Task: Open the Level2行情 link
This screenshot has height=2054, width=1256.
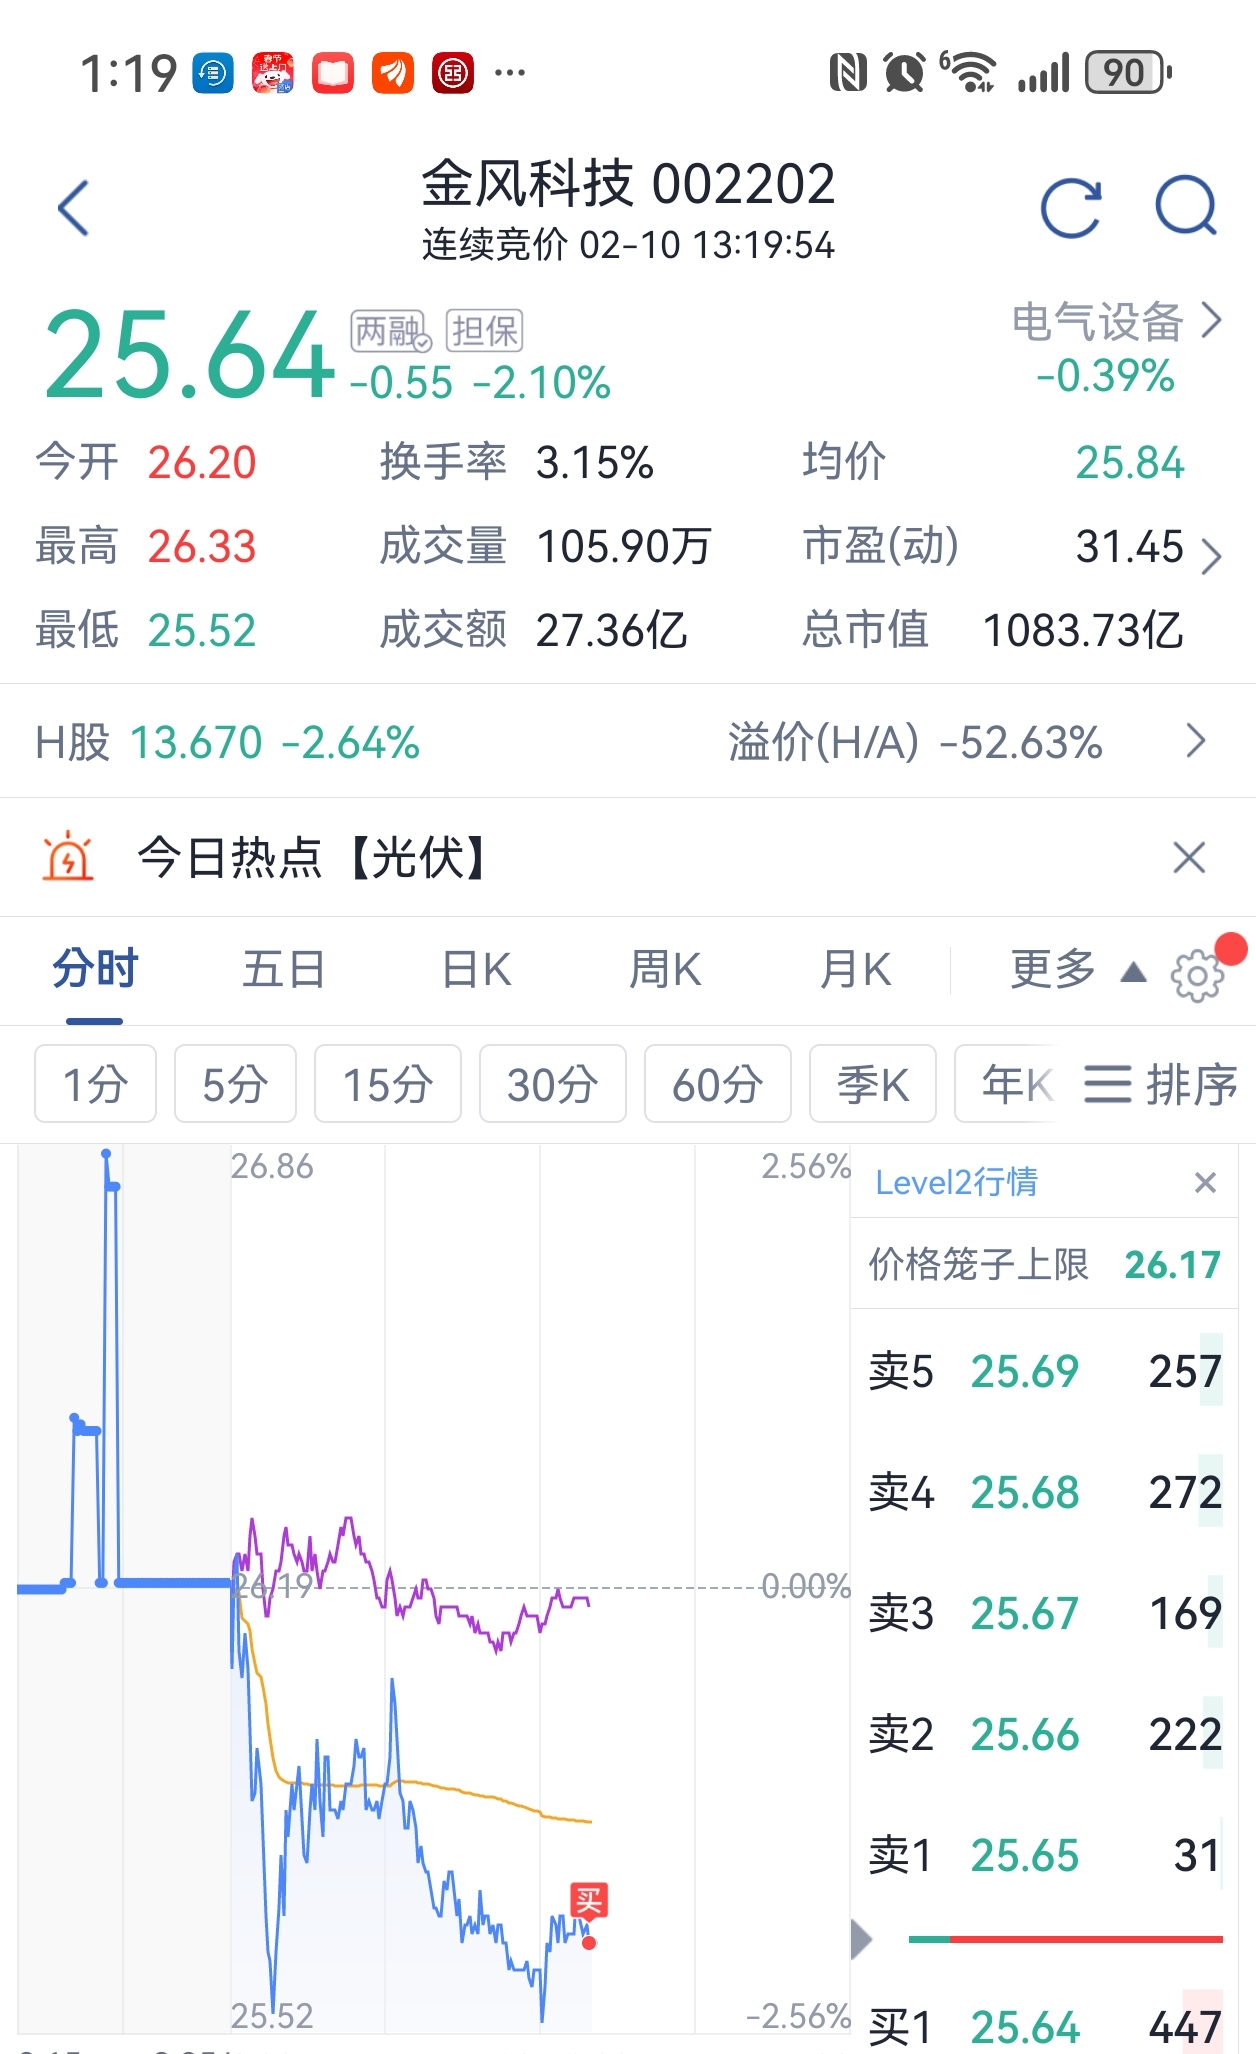Action: [x=956, y=1183]
